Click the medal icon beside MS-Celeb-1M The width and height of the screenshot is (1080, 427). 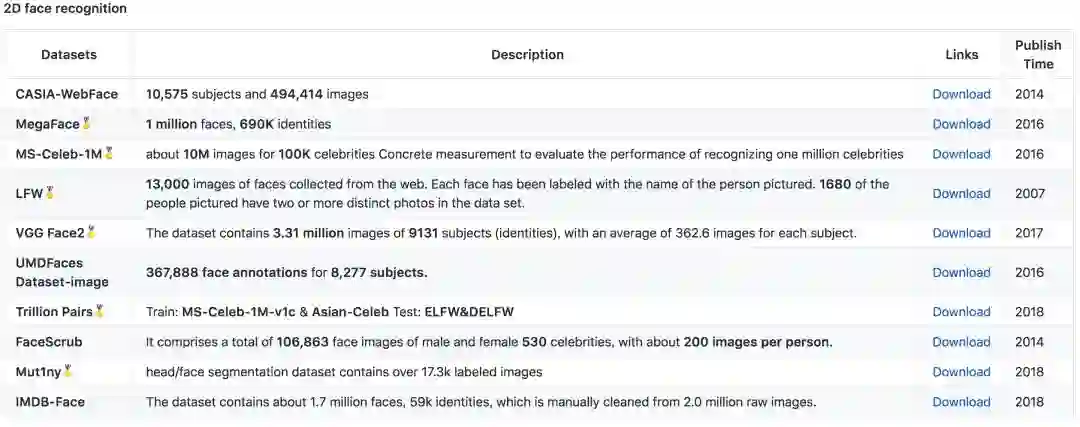tap(109, 154)
